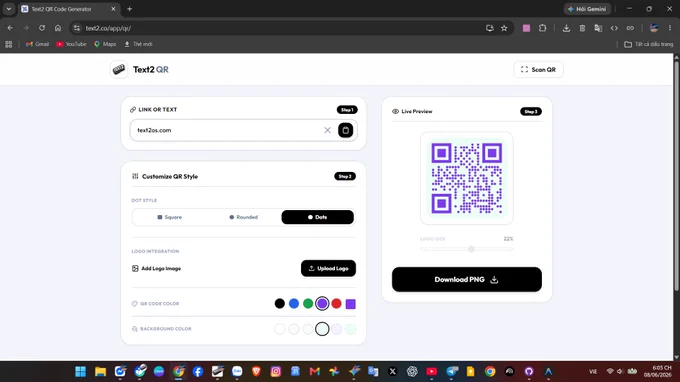680x382 pixels.
Task: Open the Gmail bookmark
Action: 37,44
